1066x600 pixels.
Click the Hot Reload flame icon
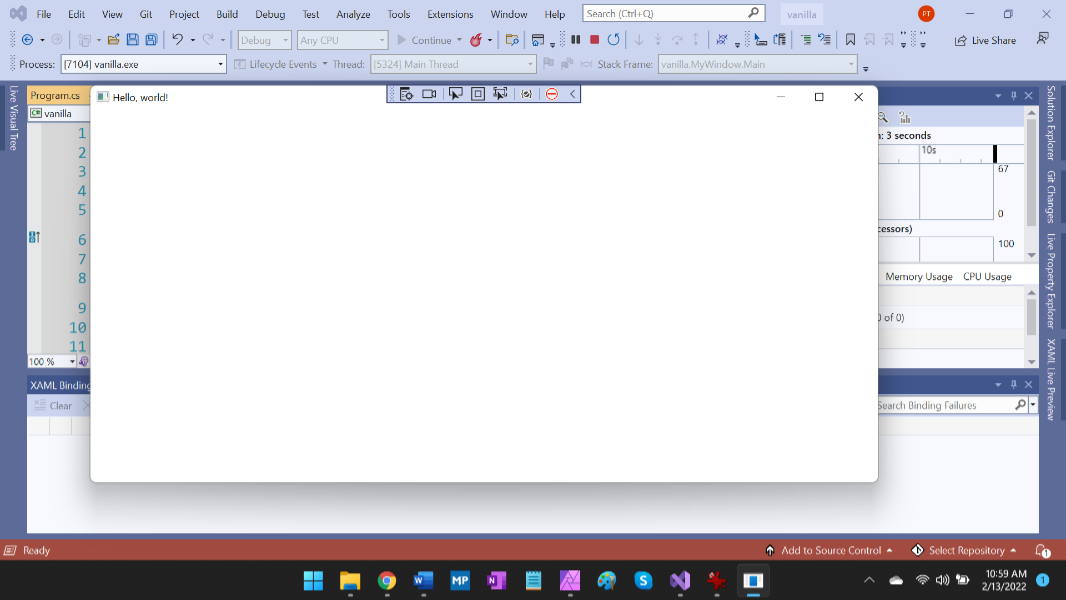point(476,40)
